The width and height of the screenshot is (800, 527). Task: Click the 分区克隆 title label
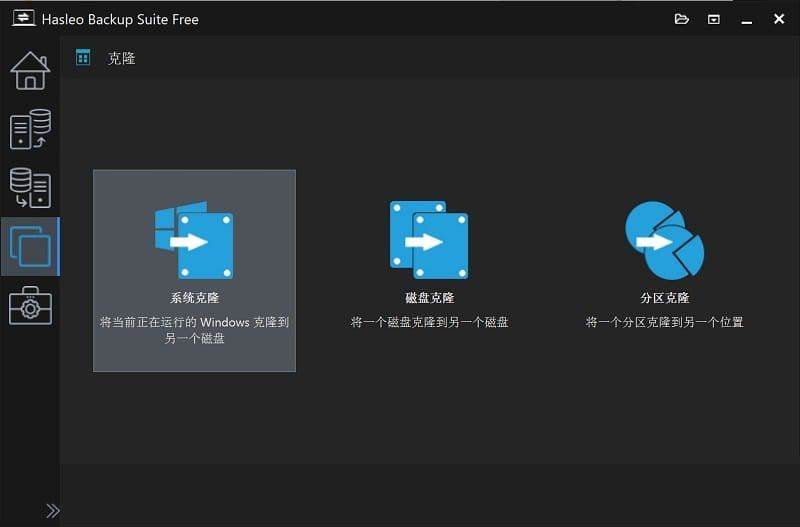tap(664, 298)
